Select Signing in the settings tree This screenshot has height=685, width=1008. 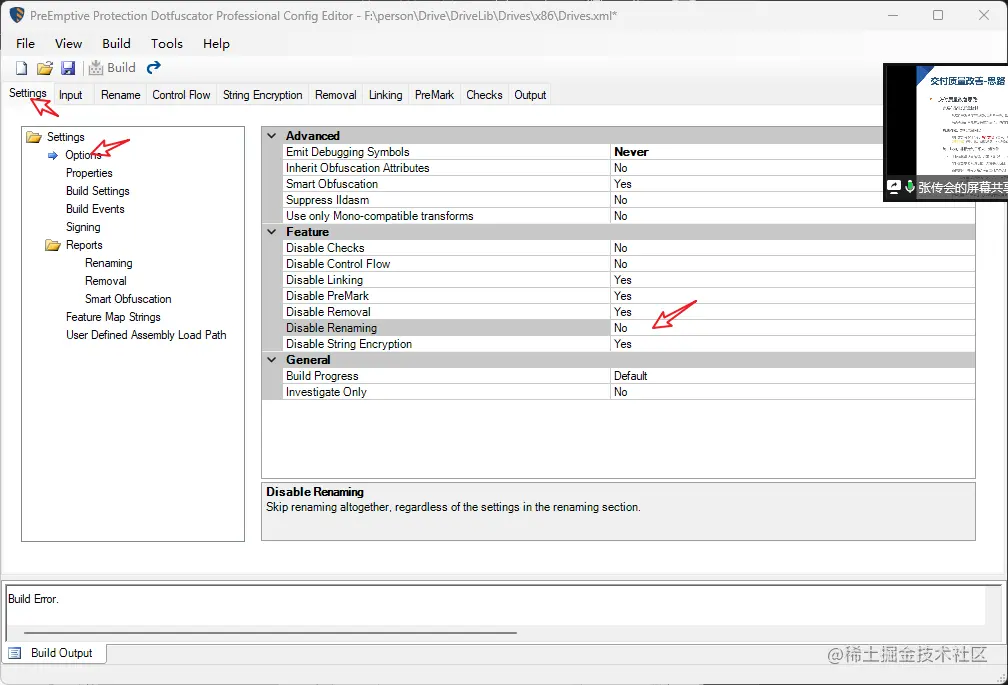point(83,227)
